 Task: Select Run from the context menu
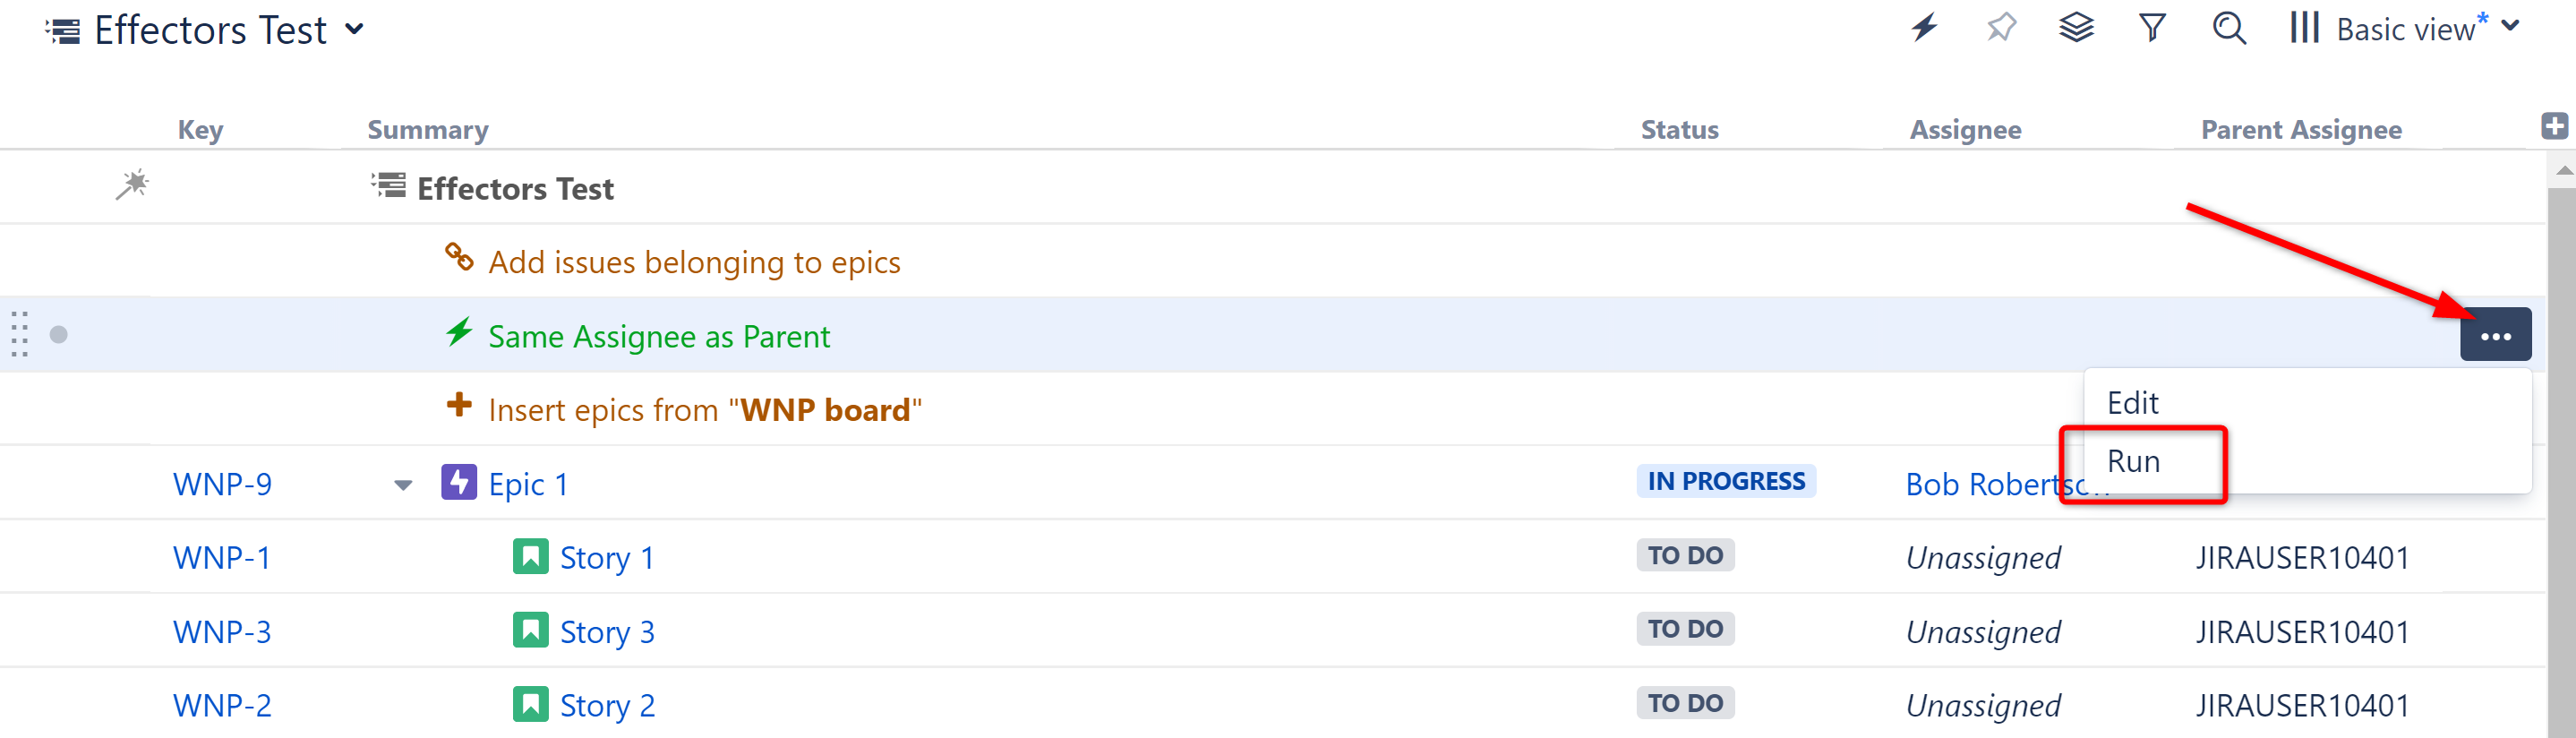click(x=2133, y=462)
